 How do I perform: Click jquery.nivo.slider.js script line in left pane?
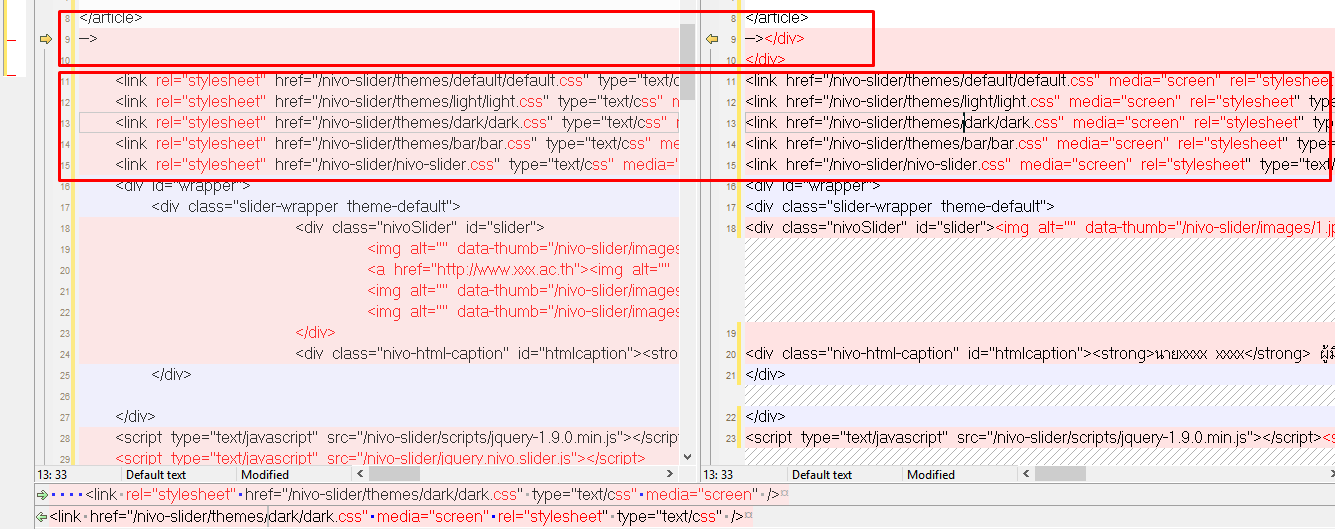(x=380, y=459)
